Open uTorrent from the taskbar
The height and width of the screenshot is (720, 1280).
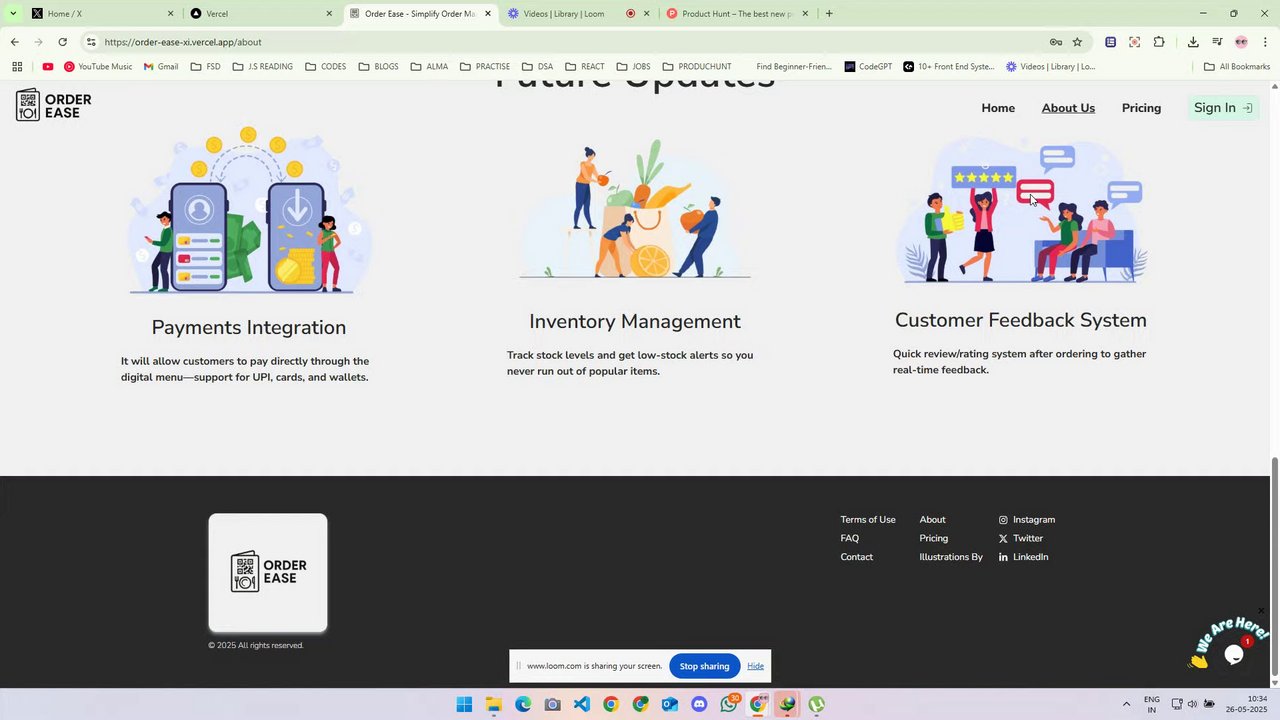coord(817,704)
